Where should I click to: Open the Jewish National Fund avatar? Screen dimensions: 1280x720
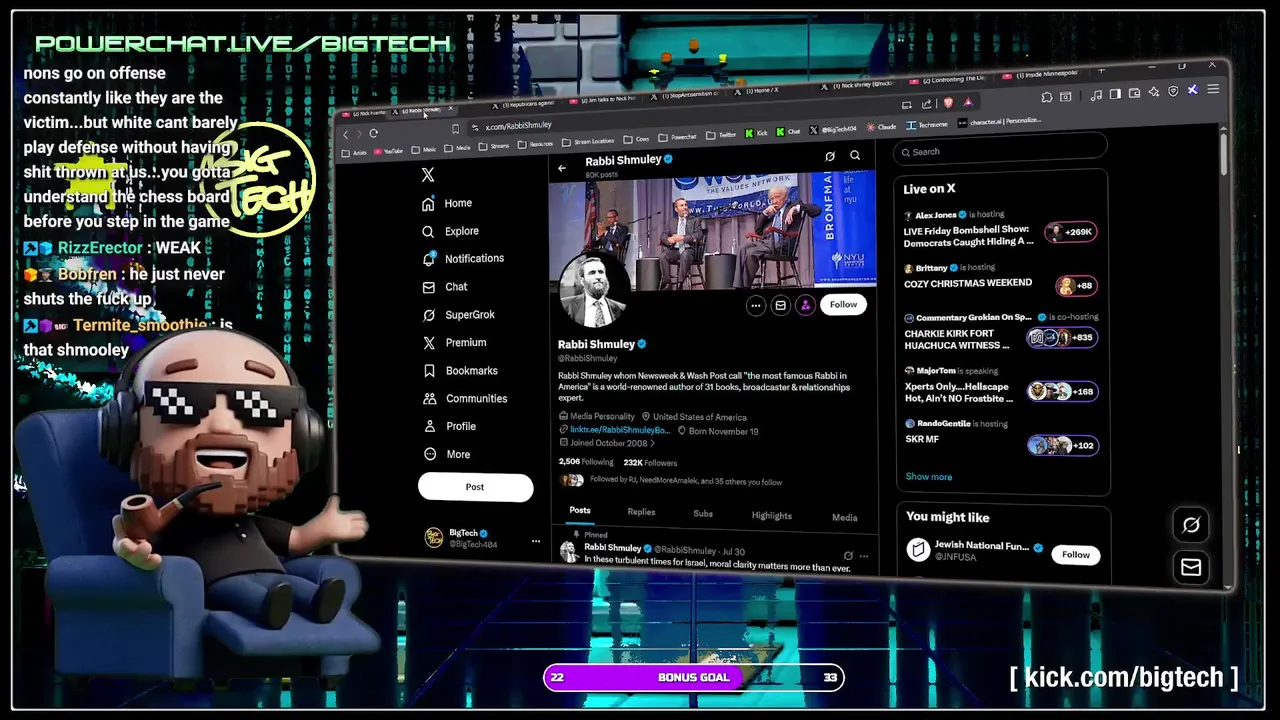click(918, 549)
